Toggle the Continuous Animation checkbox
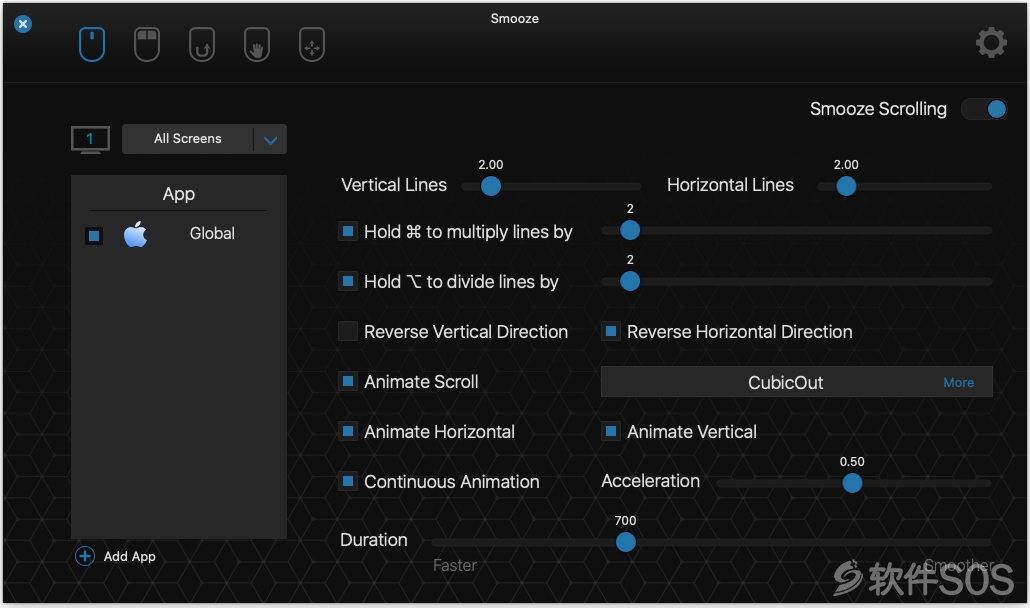The width and height of the screenshot is (1030, 608). 348,481
